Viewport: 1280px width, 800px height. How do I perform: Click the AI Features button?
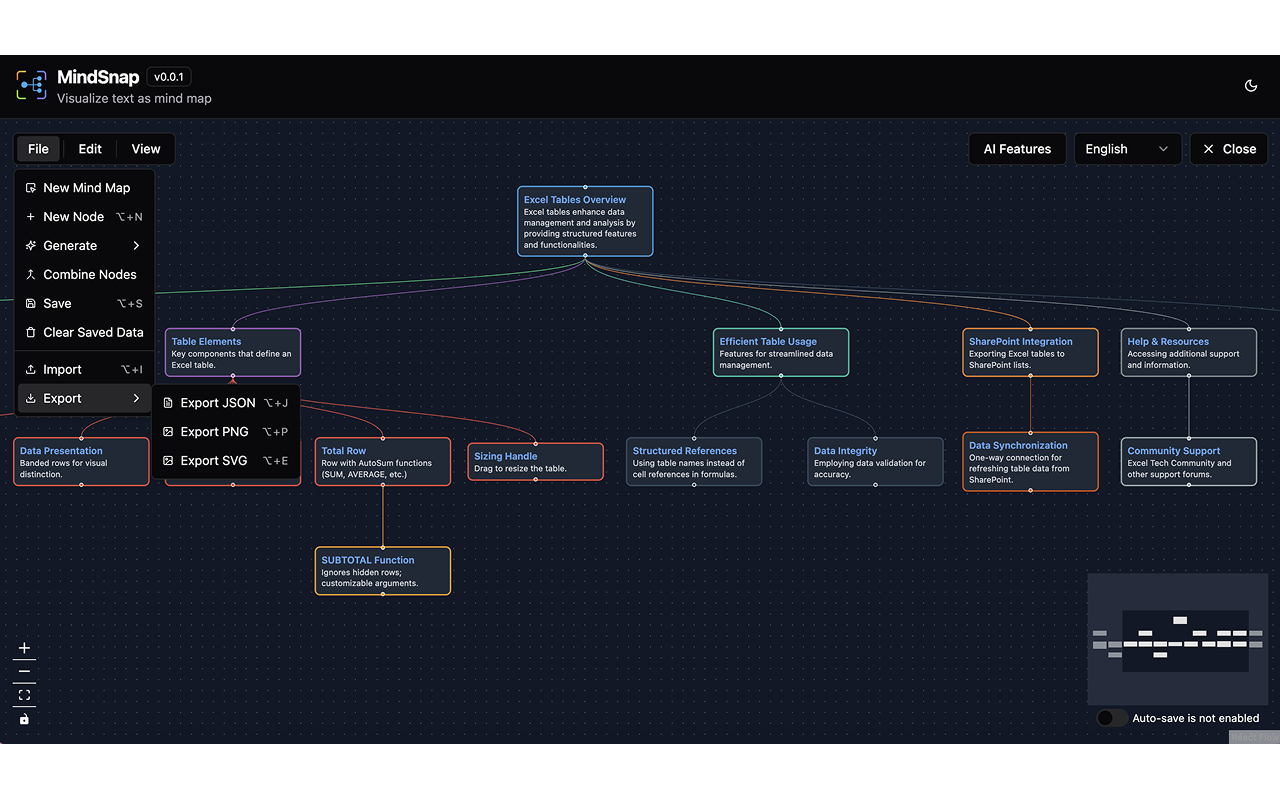(x=1017, y=148)
